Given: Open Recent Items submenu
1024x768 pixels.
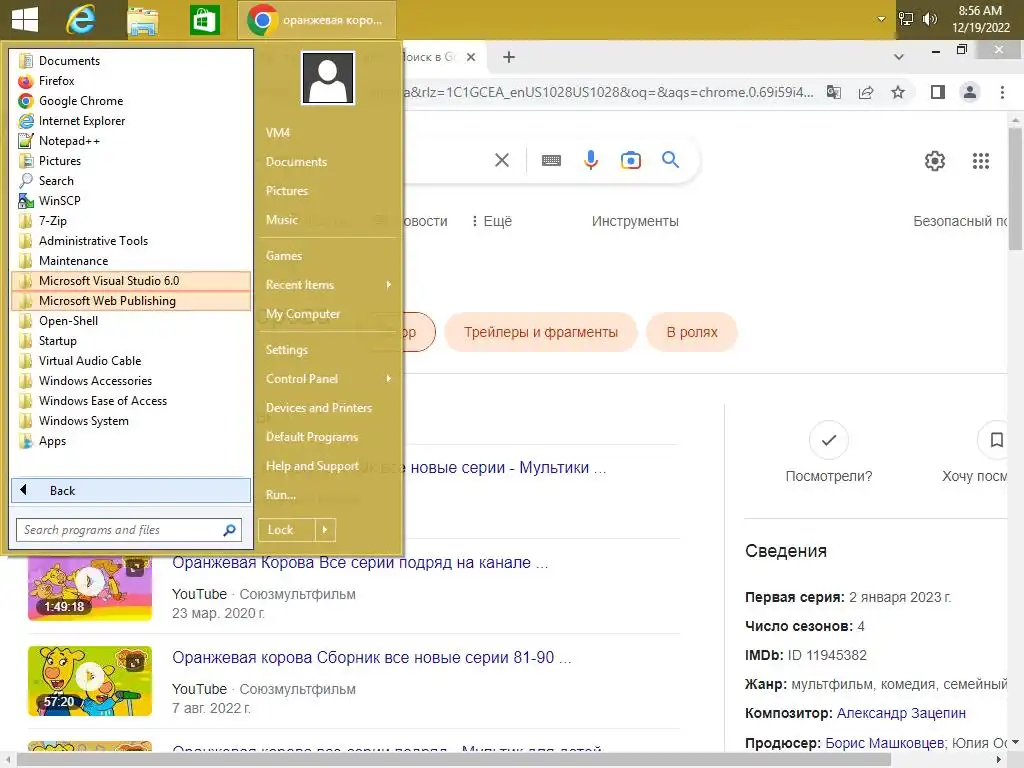Looking at the screenshot, I should [x=328, y=285].
